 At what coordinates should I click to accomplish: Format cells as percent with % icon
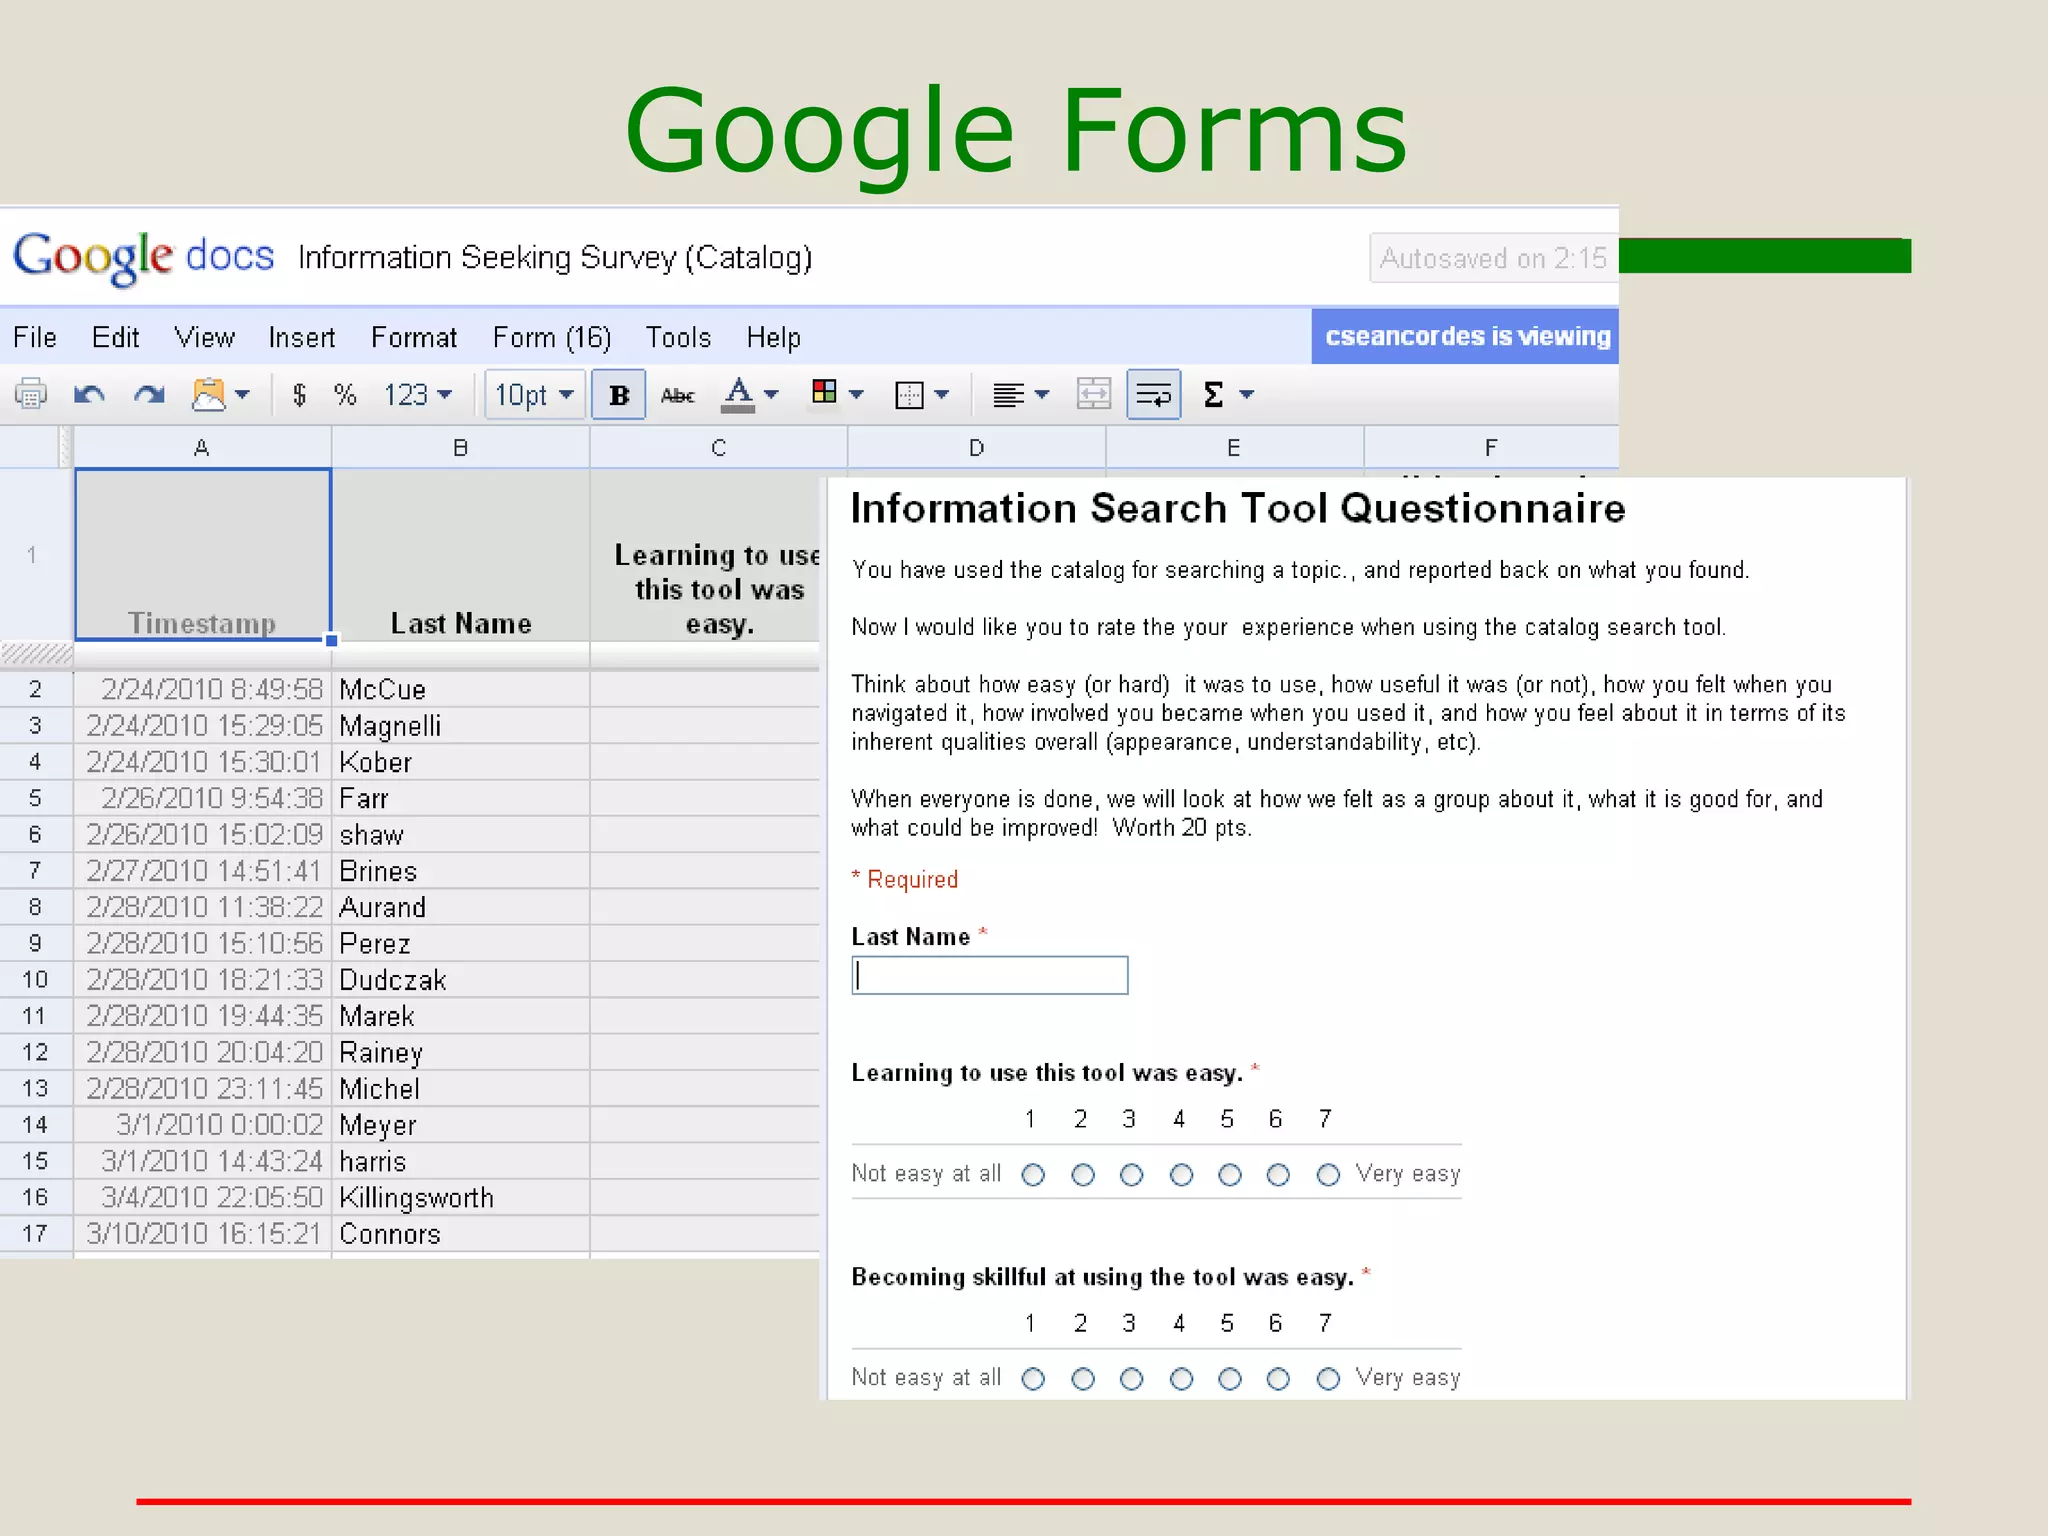(x=345, y=395)
